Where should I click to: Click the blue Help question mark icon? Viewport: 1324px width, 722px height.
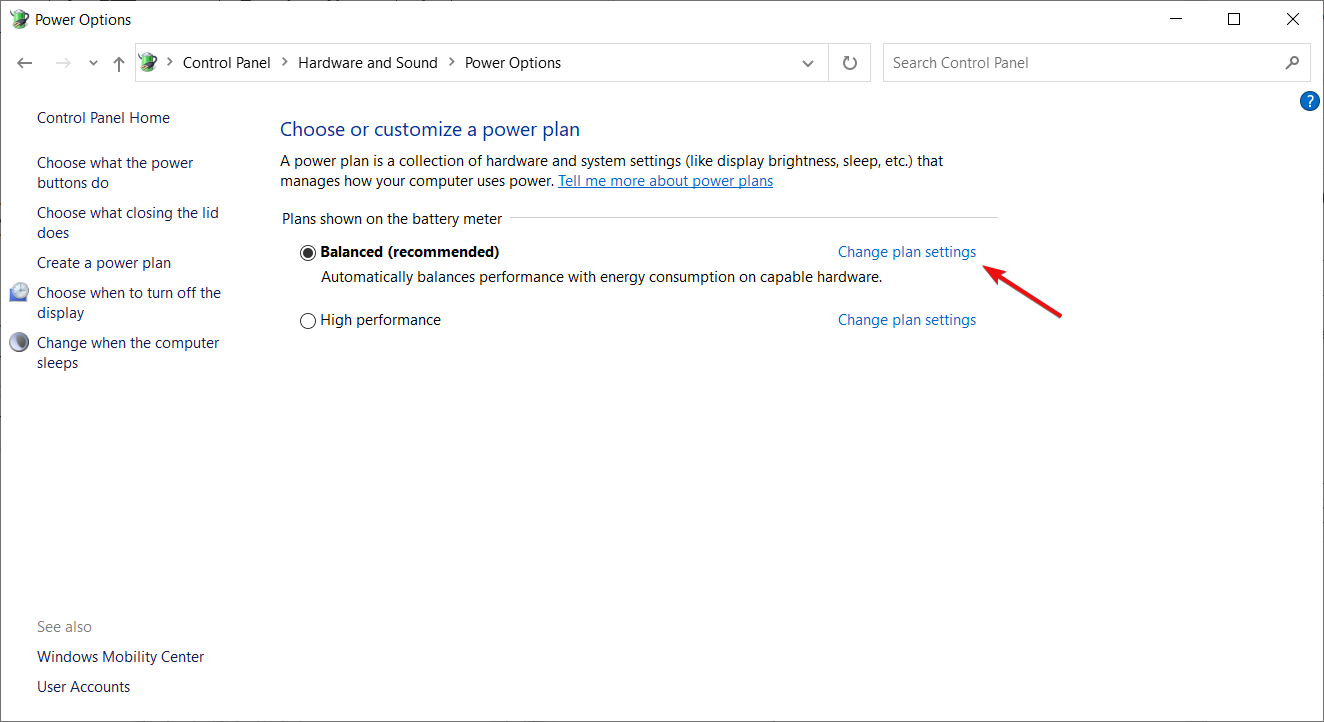click(x=1309, y=101)
